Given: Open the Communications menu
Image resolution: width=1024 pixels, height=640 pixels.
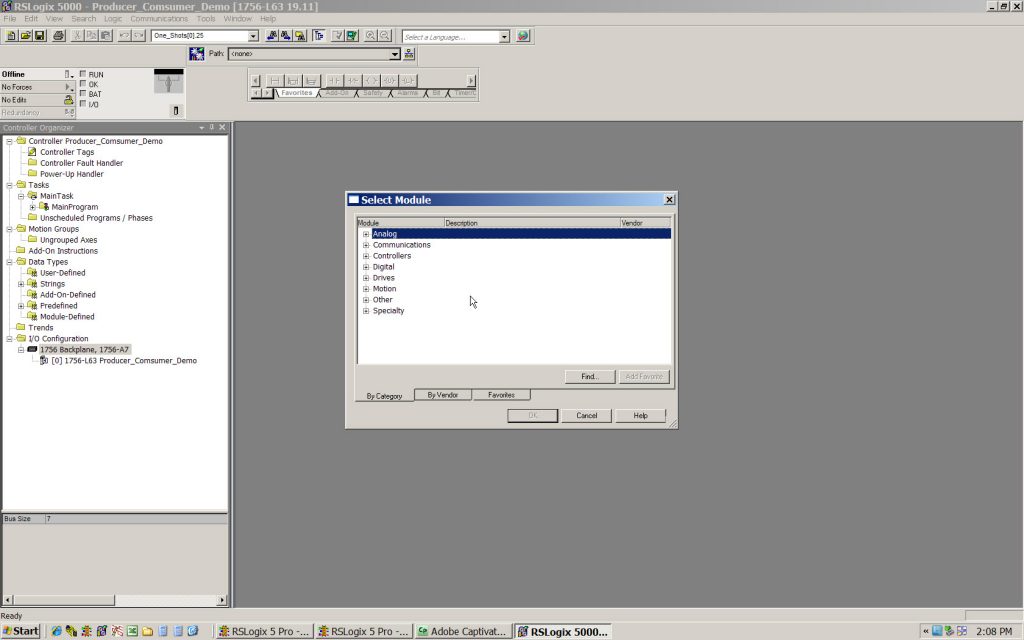Looking at the screenshot, I should click(159, 18).
